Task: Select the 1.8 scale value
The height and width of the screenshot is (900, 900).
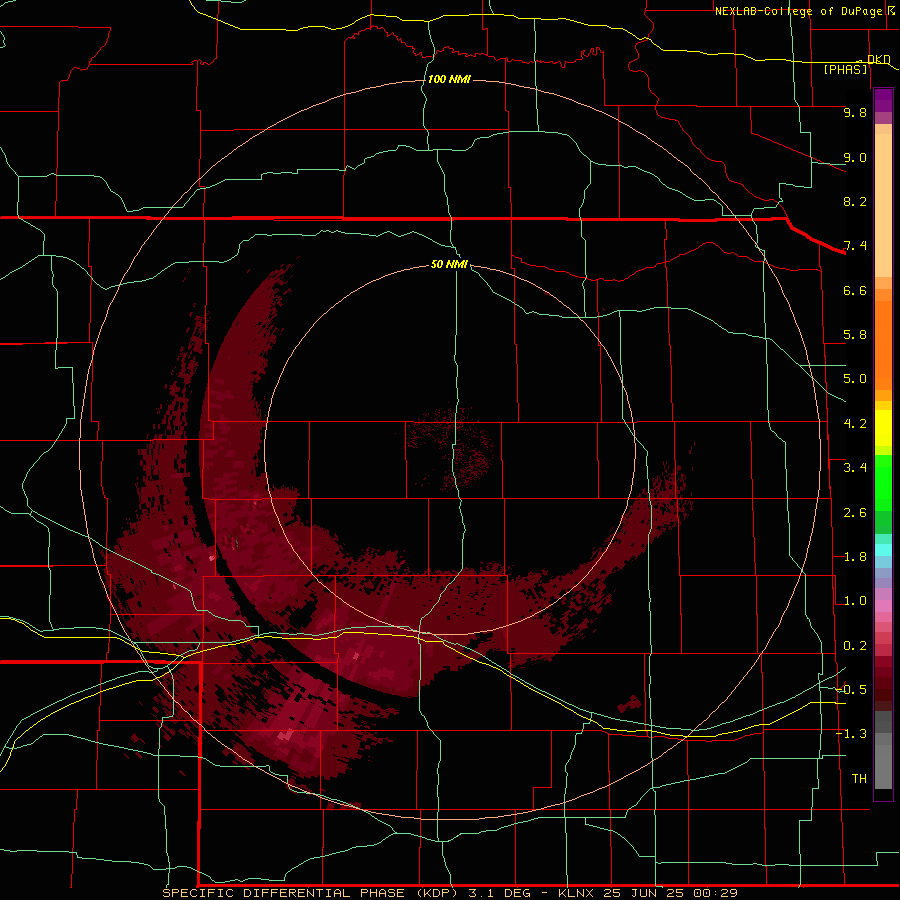Action: [855, 557]
